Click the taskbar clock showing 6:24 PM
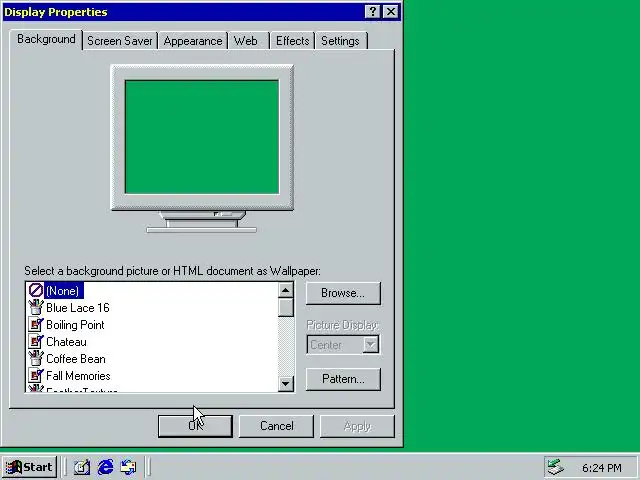Image resolution: width=640 pixels, height=480 pixels. click(602, 468)
